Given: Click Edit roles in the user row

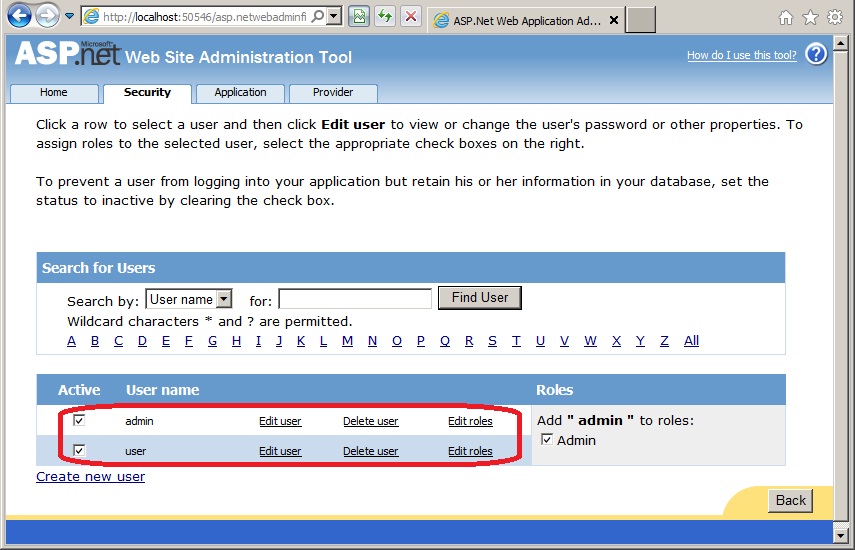Looking at the screenshot, I should (x=471, y=451).
